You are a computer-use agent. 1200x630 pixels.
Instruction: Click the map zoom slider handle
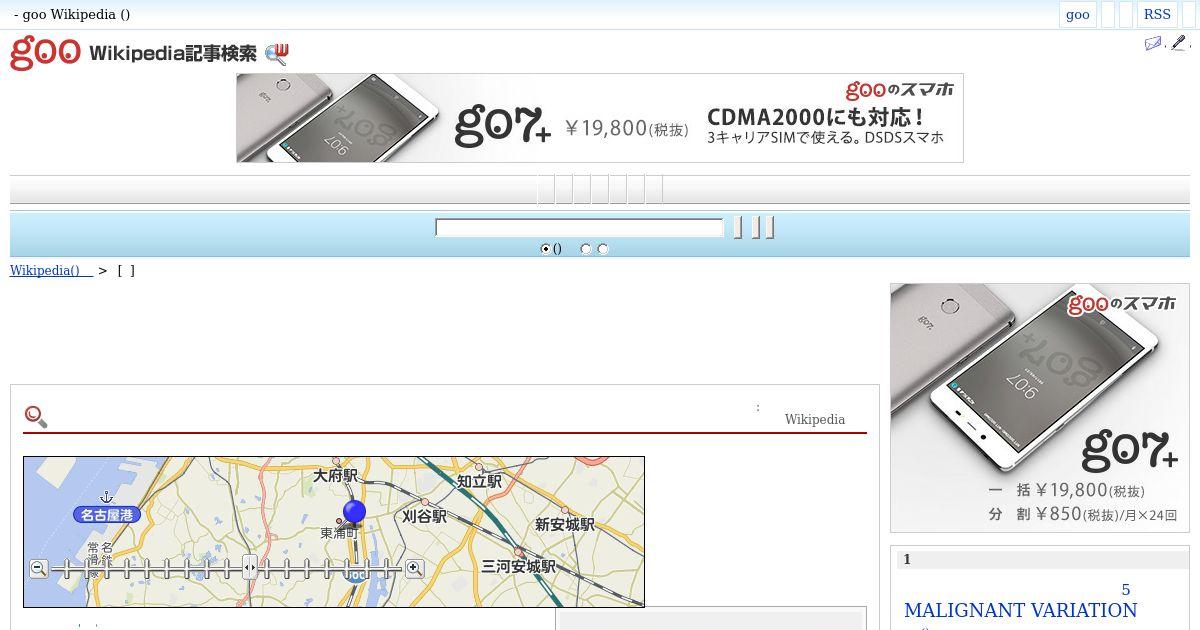click(x=250, y=568)
